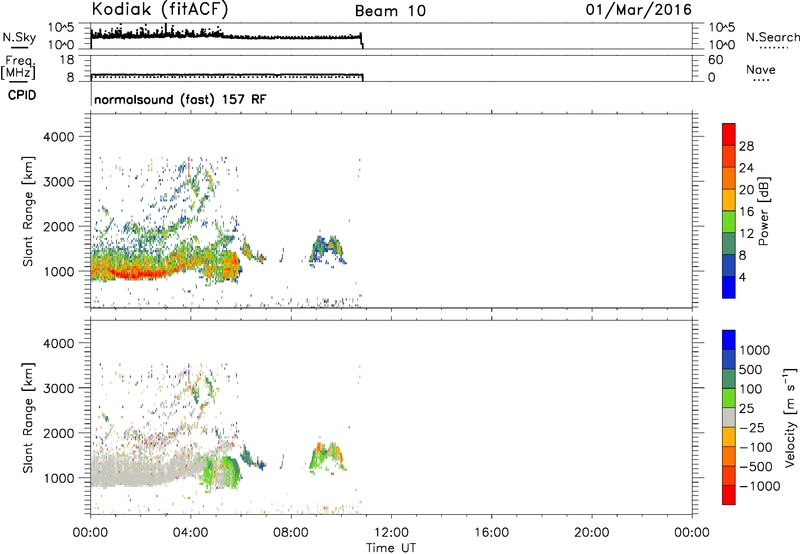The width and height of the screenshot is (800, 554).
Task: Click the 'Power [dB]' color bar title
Action: (763, 211)
